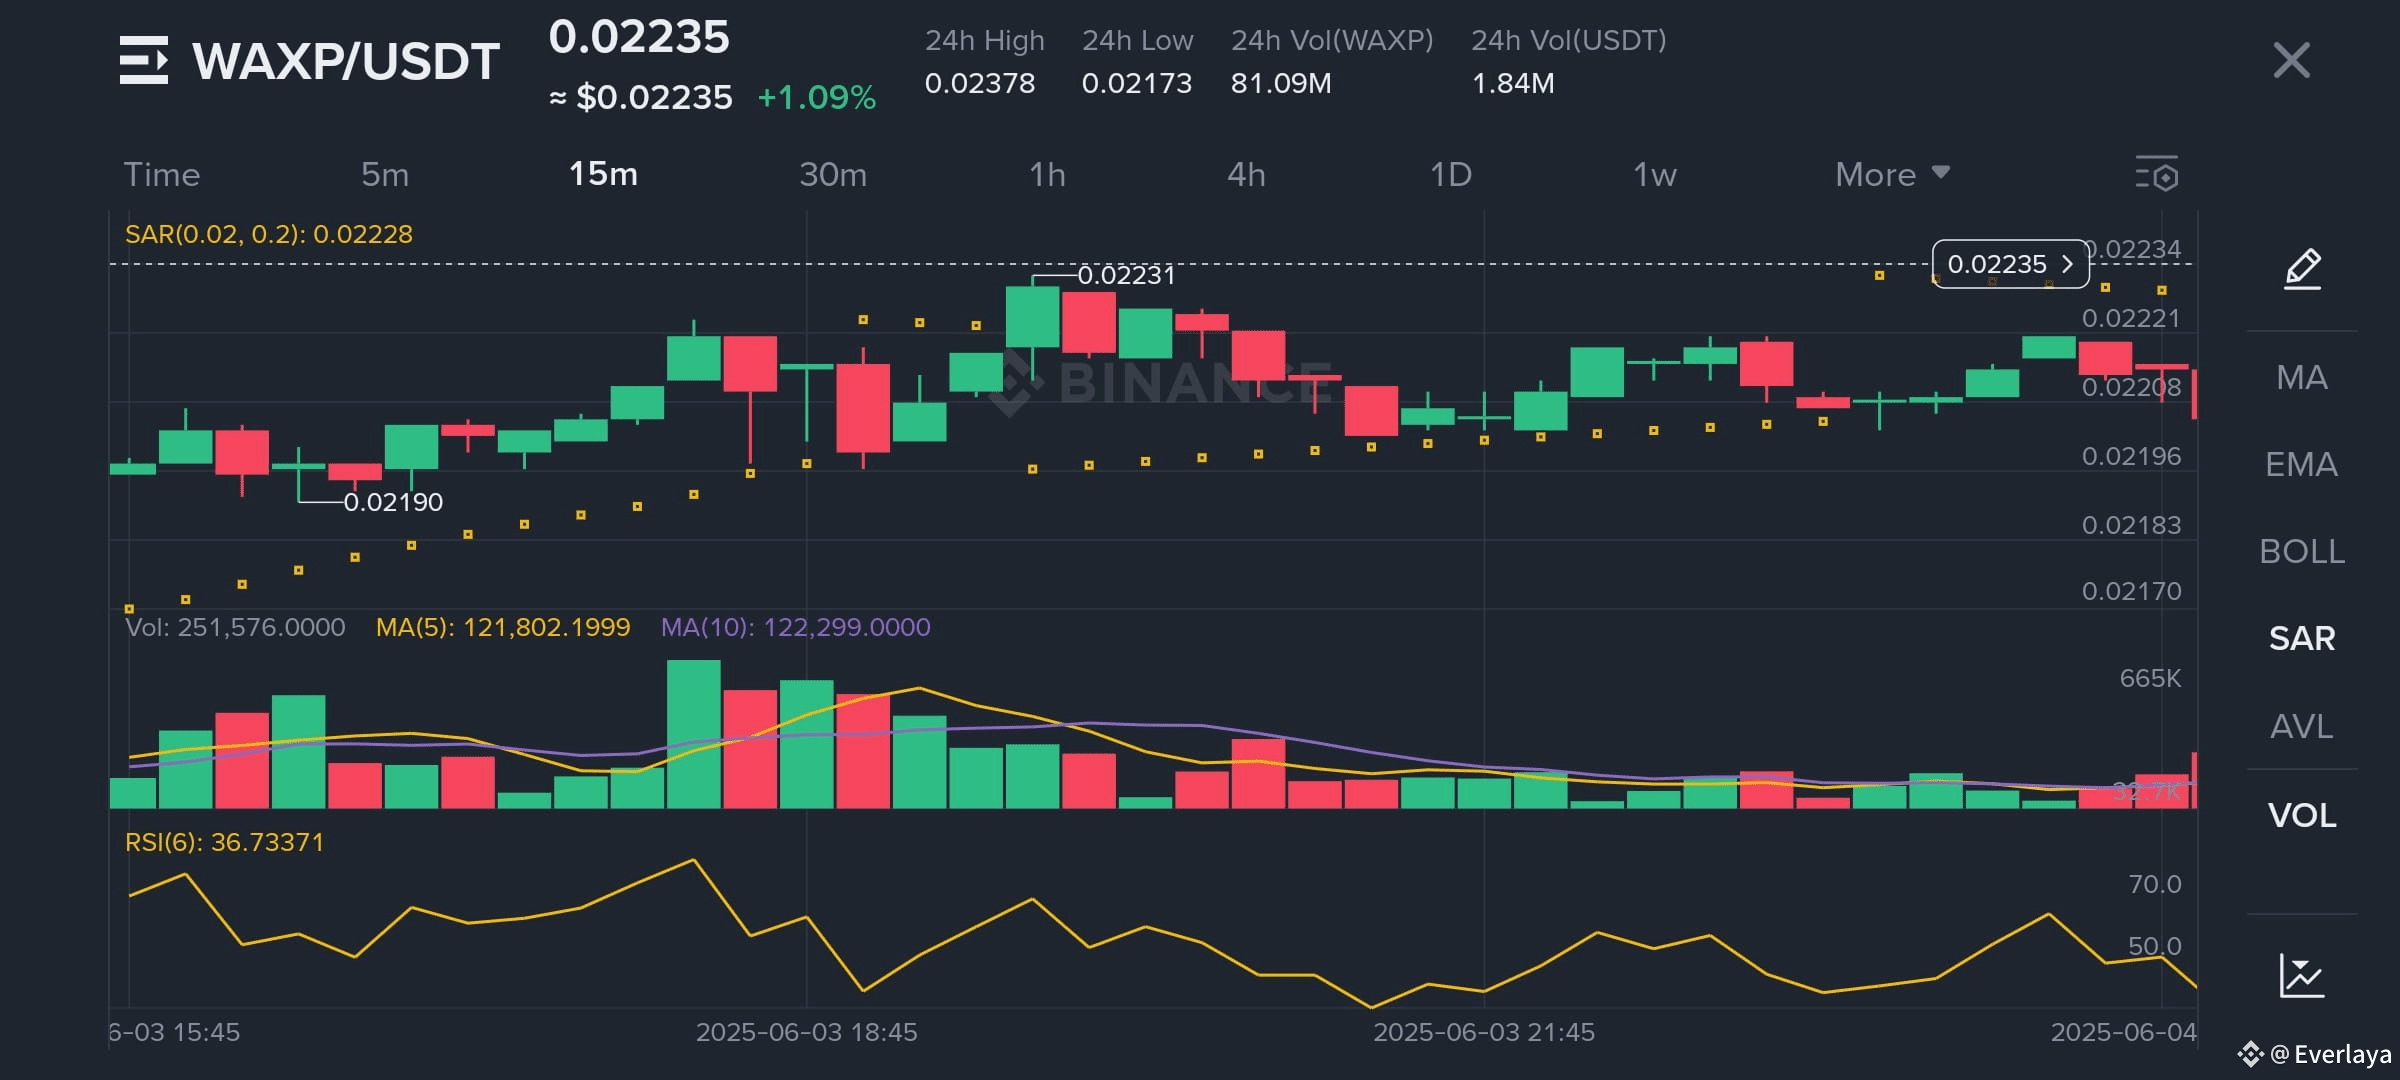
Task: Toggle the BOLL indicator
Action: [x=2302, y=551]
